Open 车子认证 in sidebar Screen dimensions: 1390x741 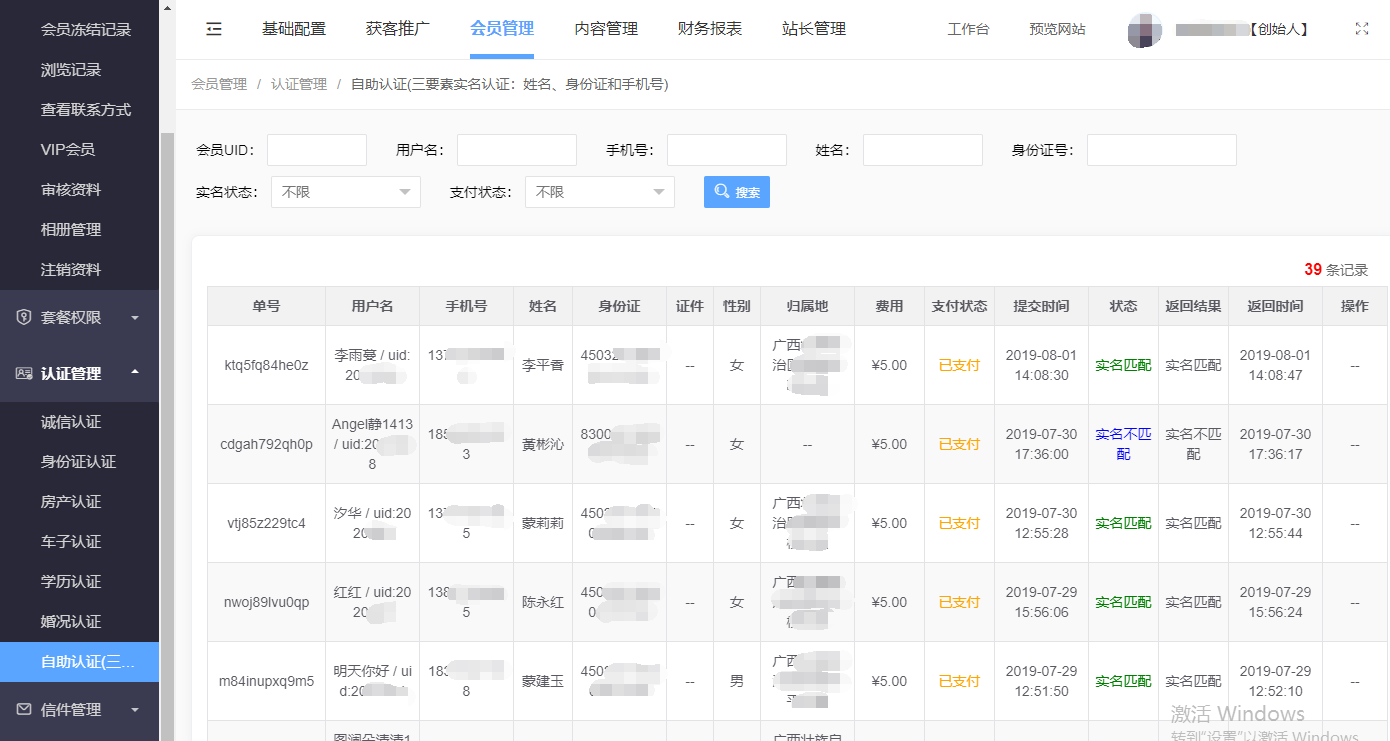(71, 542)
